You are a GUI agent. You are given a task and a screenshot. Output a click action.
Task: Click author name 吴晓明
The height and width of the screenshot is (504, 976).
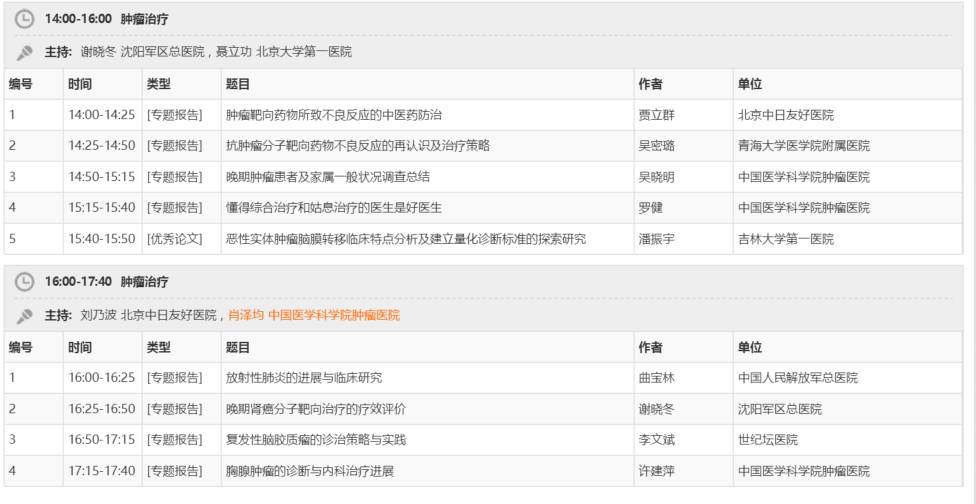(x=657, y=177)
